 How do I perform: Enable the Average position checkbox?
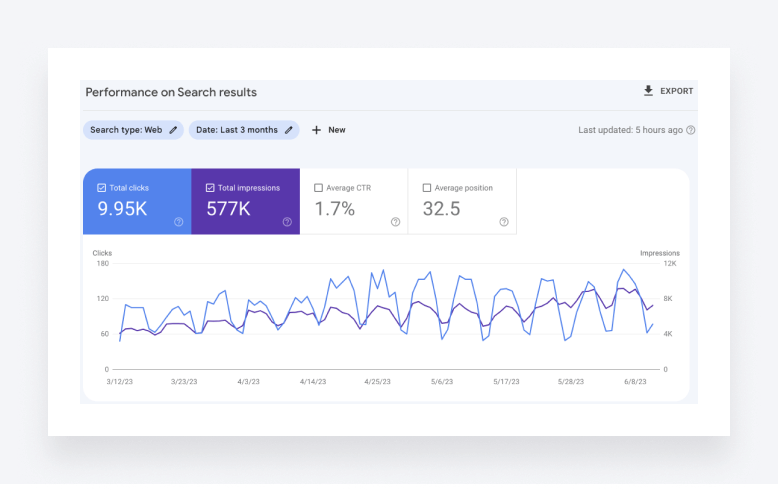pos(427,188)
